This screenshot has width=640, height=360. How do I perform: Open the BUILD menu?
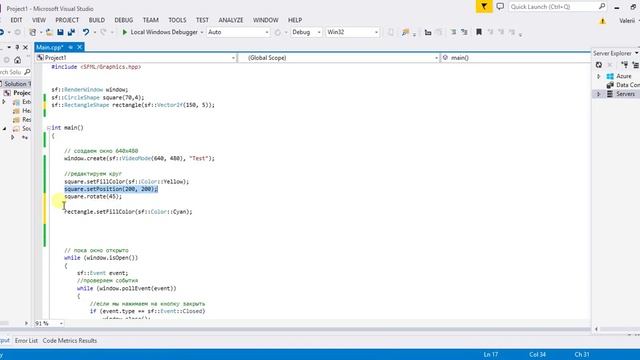click(97, 20)
